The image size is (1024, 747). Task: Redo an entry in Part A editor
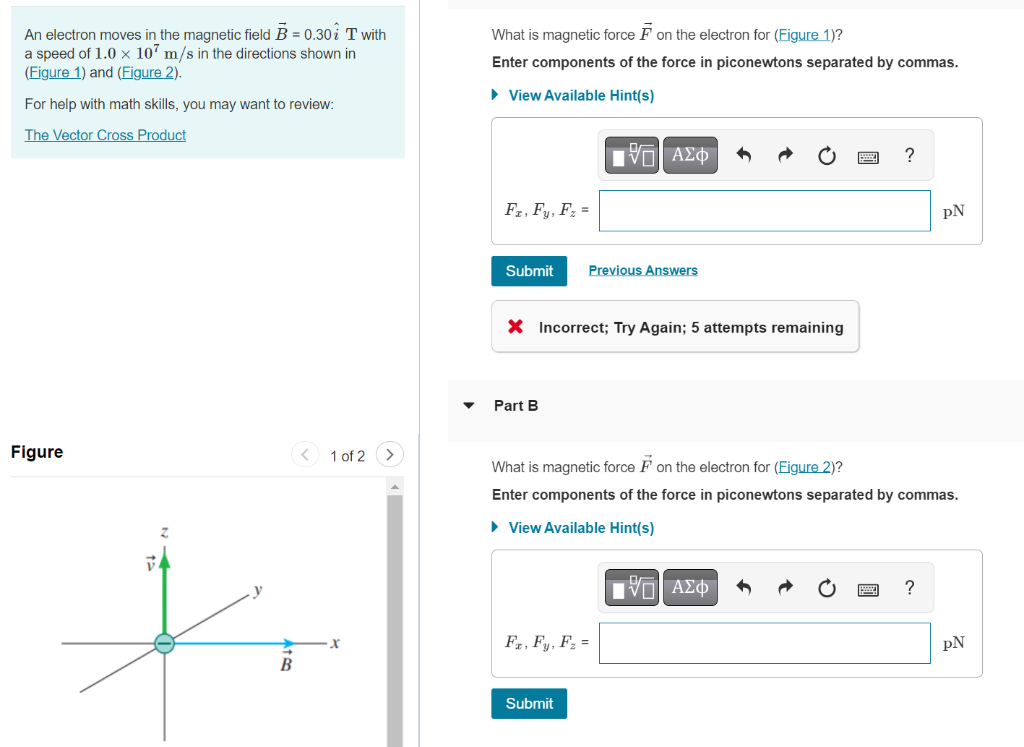tap(785, 155)
